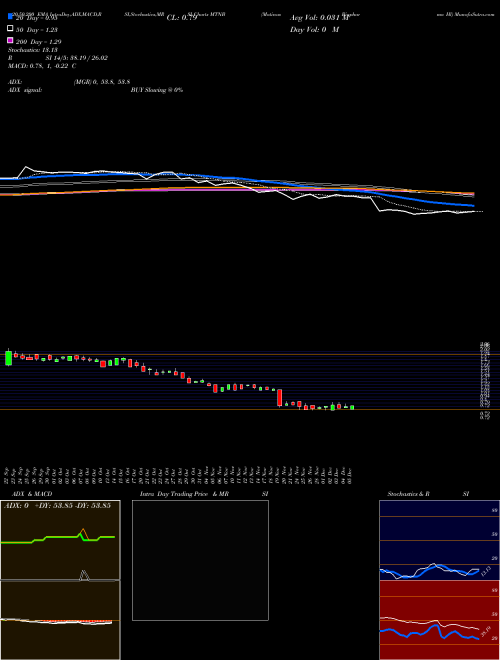Click the white 50 Day legend swatch
500x660 pixels.
(x=10, y=29)
